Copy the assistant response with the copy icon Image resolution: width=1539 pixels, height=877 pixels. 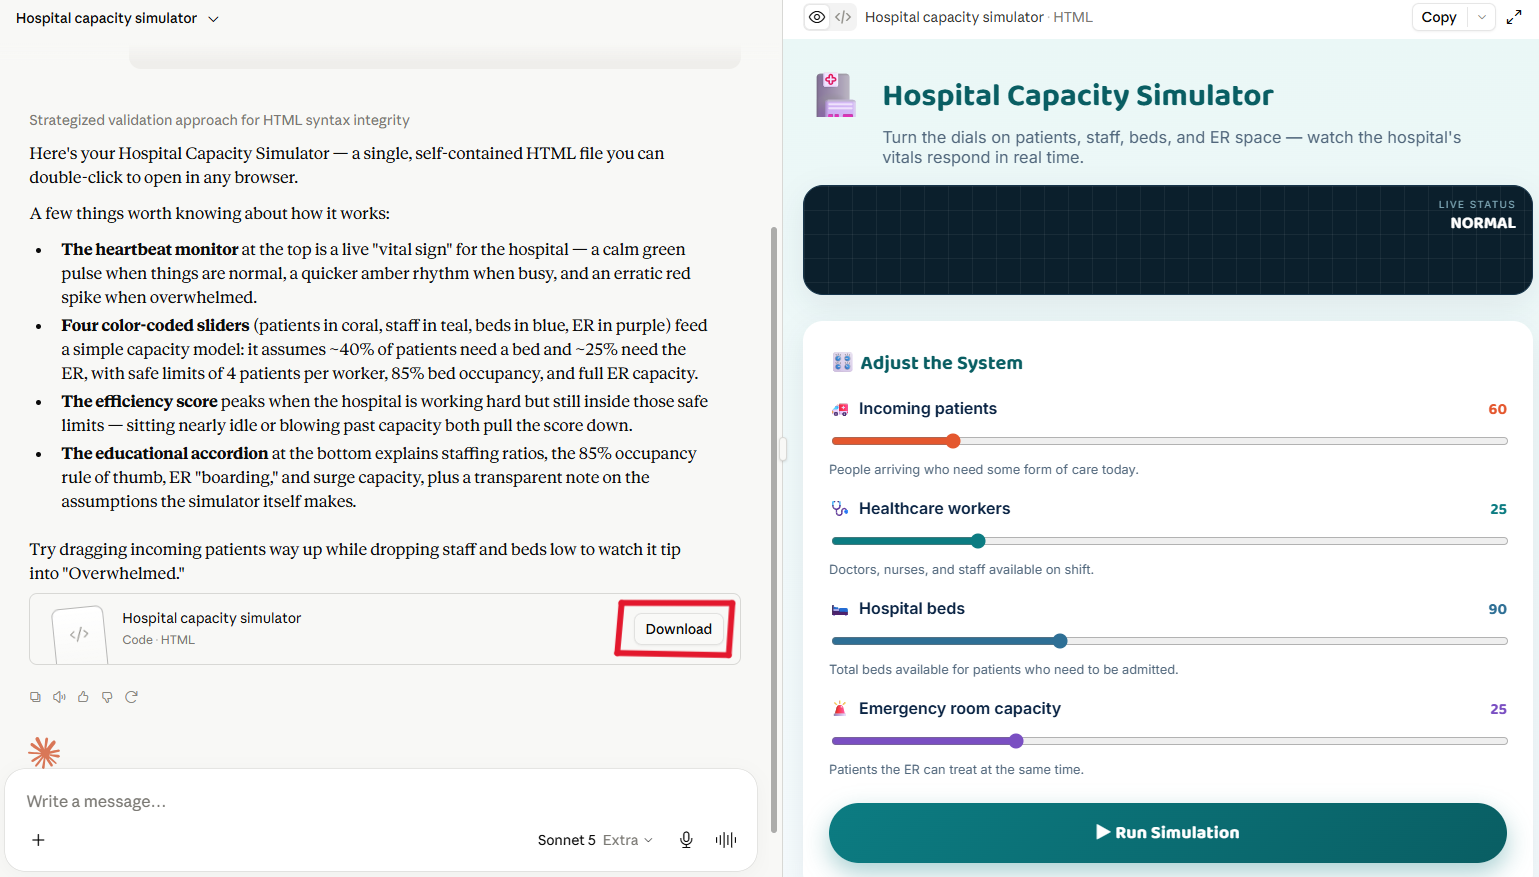[35, 697]
